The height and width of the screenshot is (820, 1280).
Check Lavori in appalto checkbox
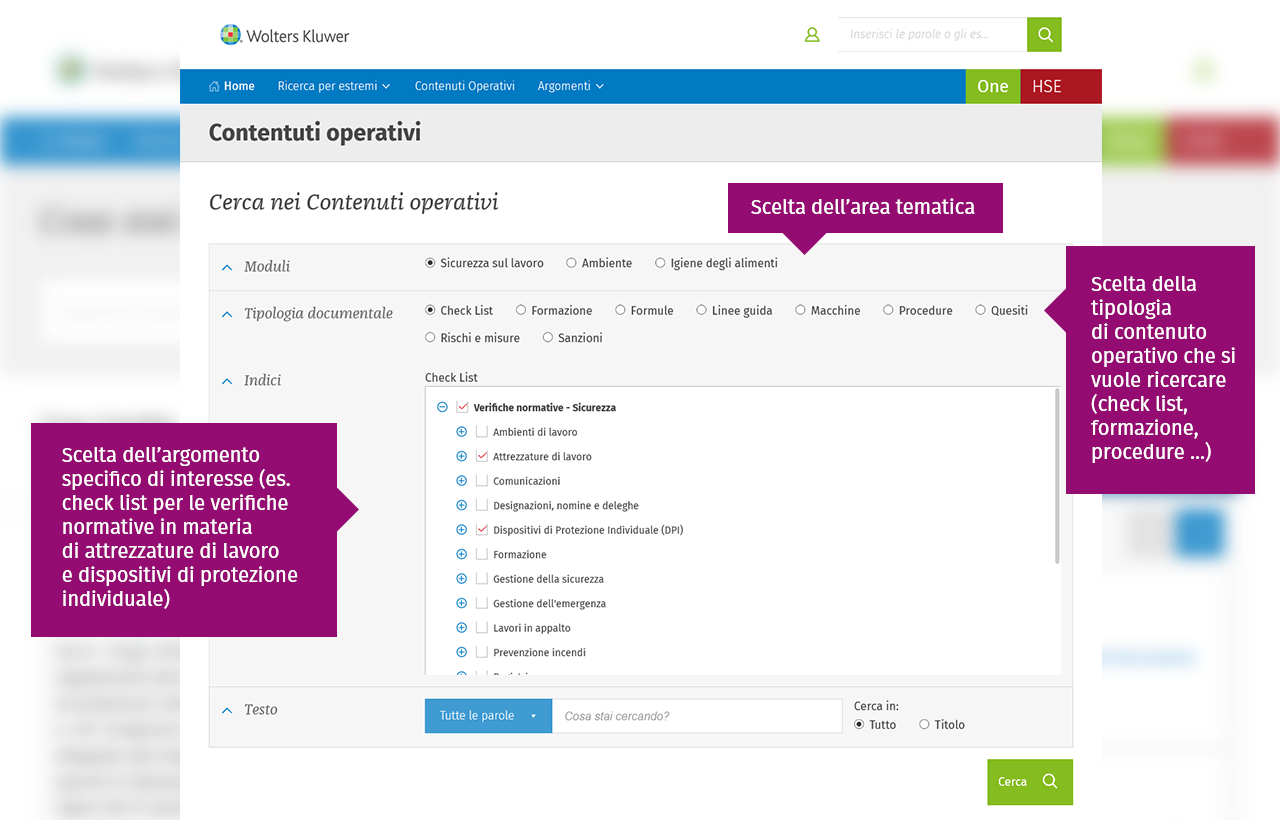click(482, 628)
